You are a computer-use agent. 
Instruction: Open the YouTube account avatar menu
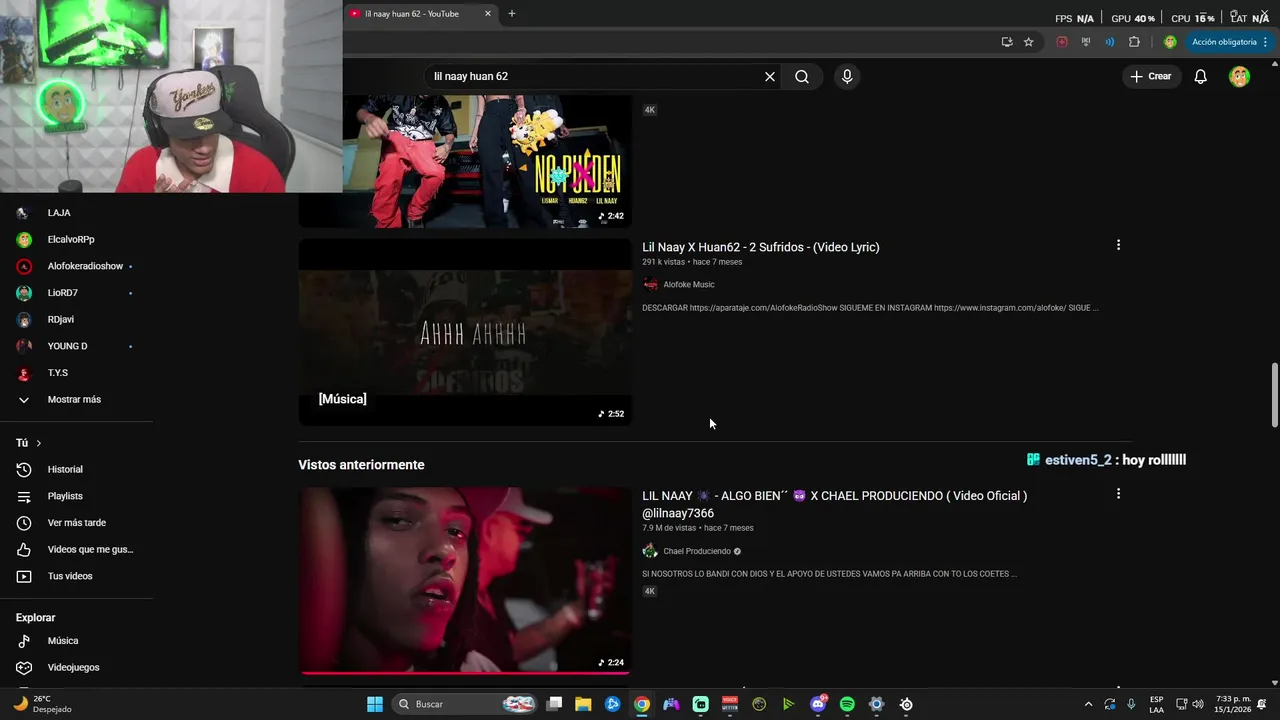[x=1239, y=76]
